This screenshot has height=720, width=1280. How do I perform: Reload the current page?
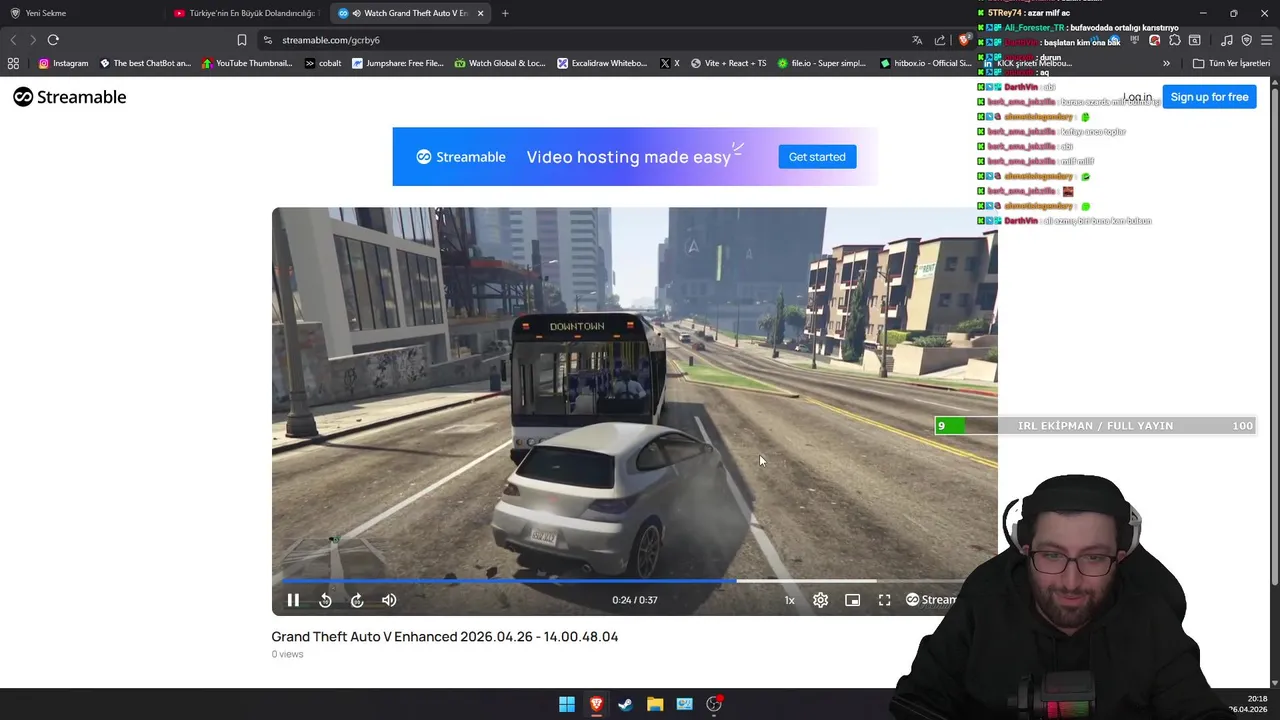tap(53, 40)
